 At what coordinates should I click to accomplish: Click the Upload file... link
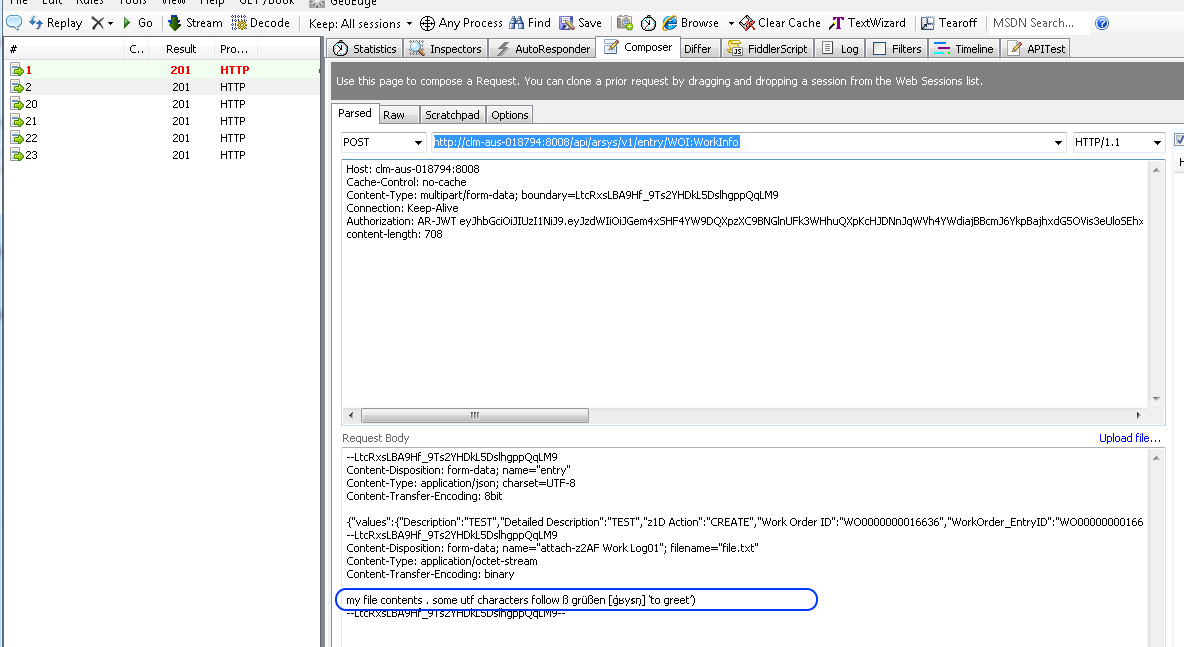[1129, 438]
